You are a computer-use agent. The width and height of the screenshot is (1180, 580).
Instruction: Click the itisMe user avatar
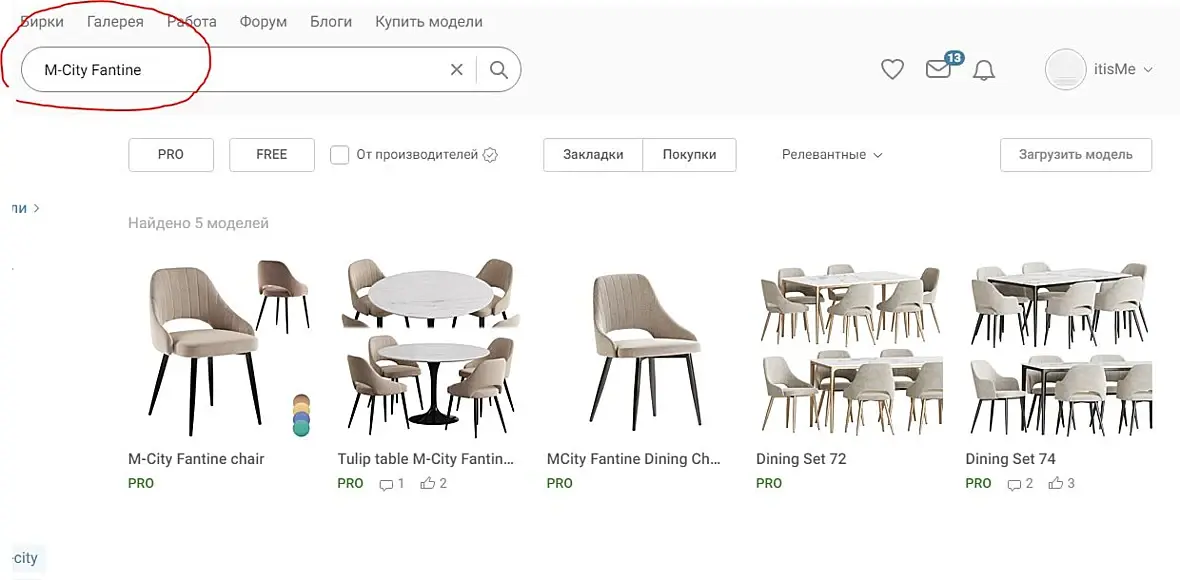click(1065, 70)
